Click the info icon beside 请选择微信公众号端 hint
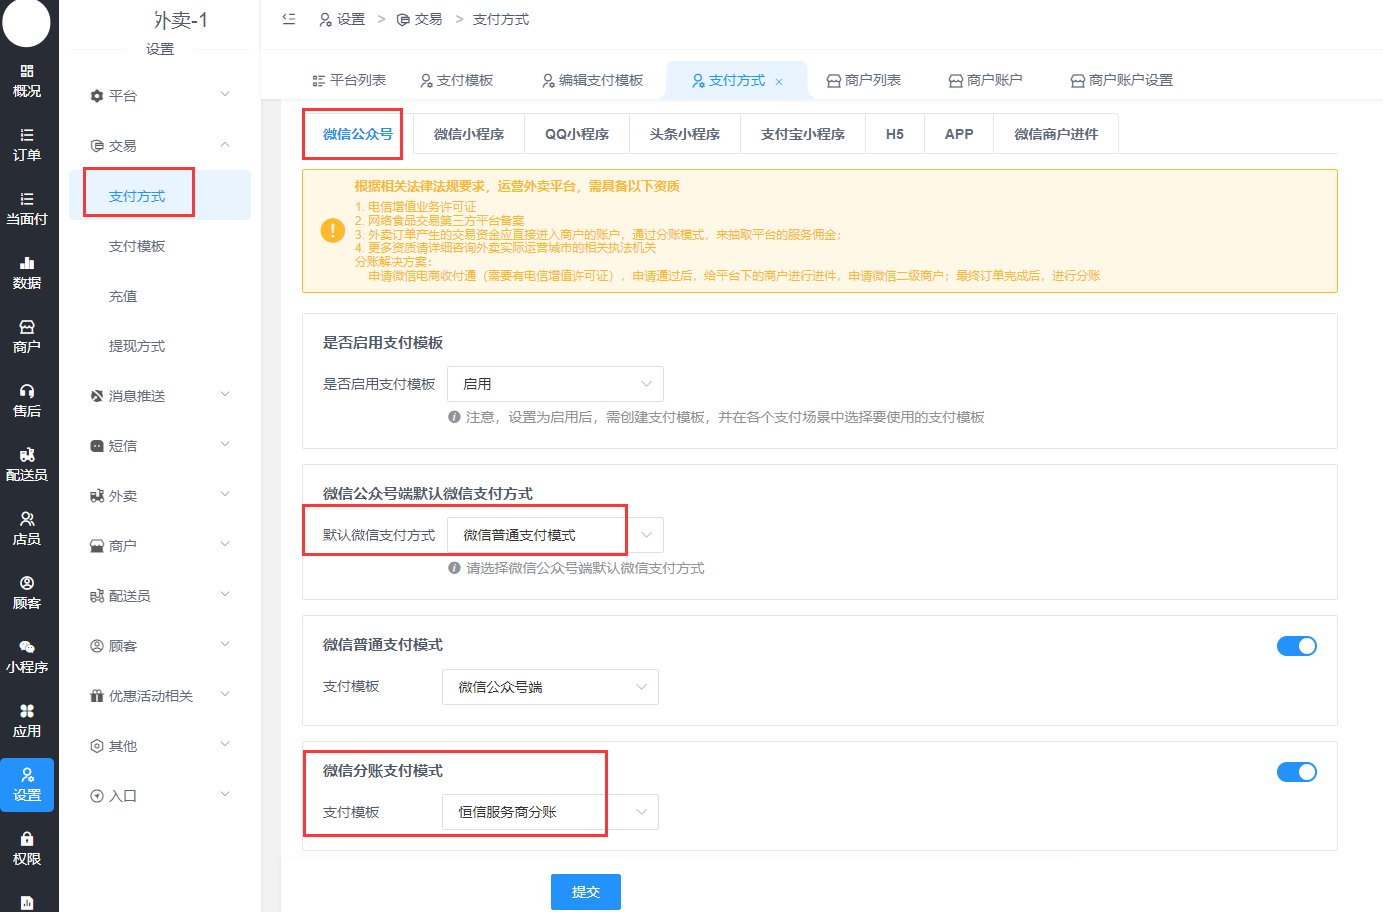 (x=454, y=568)
